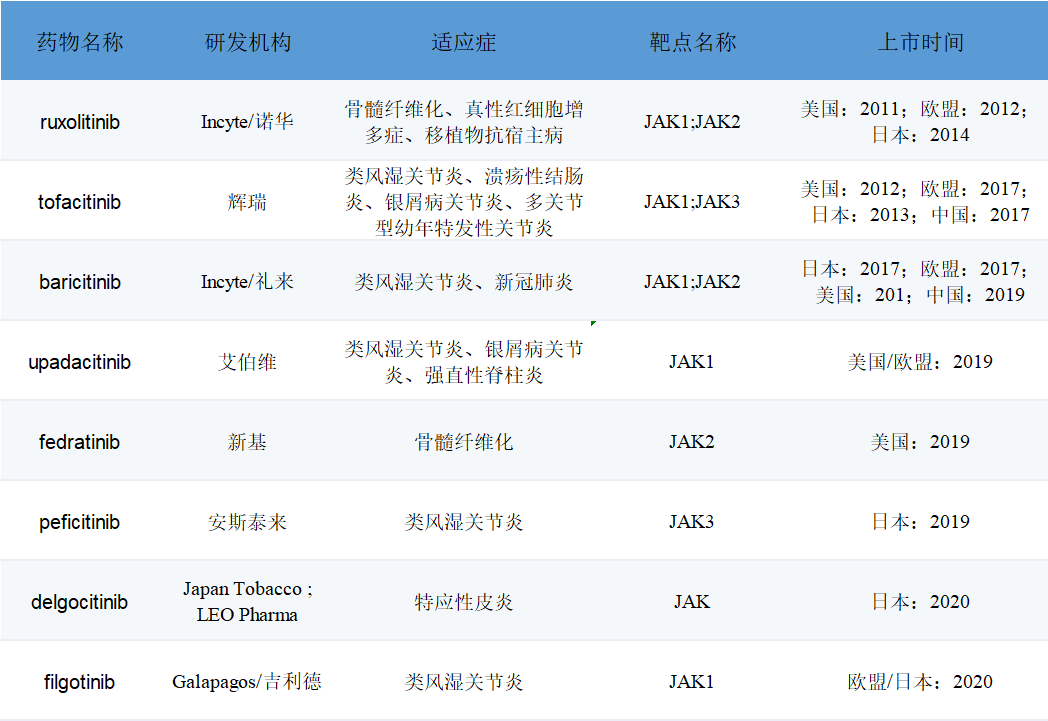Click filgotinib's JAK1 target cell

coord(692,682)
